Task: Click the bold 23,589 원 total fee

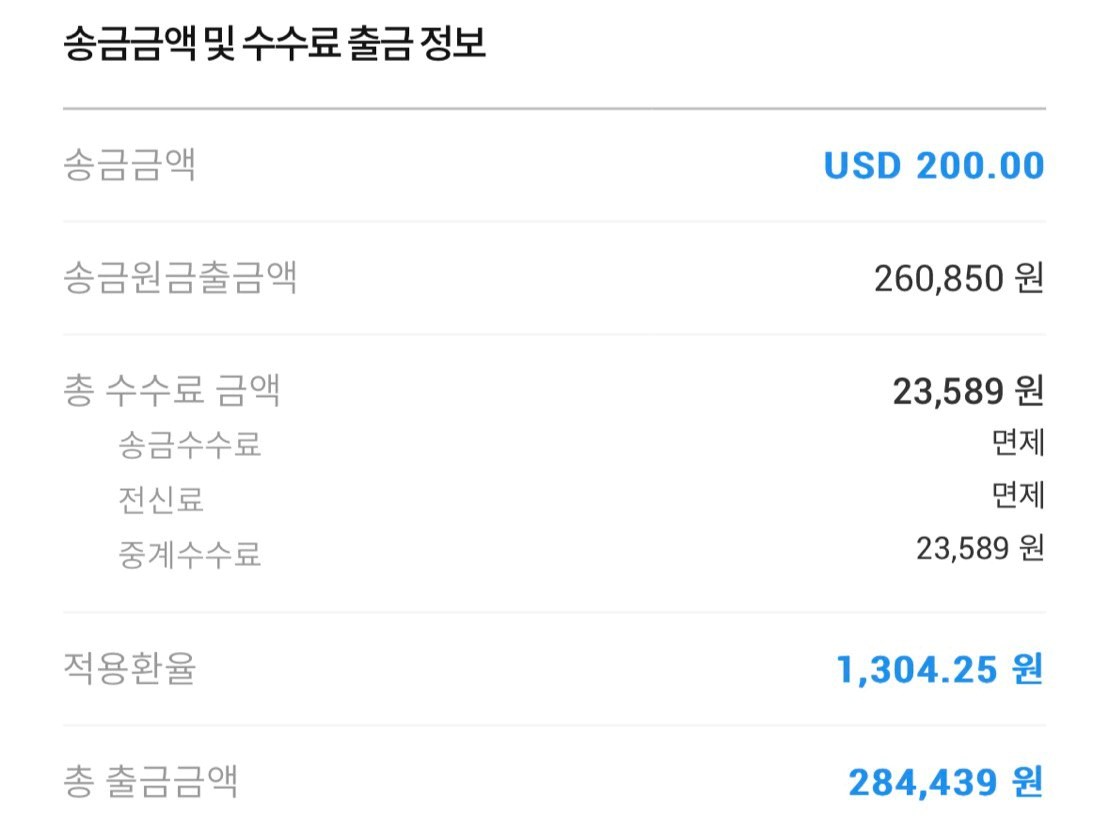Action: point(968,391)
